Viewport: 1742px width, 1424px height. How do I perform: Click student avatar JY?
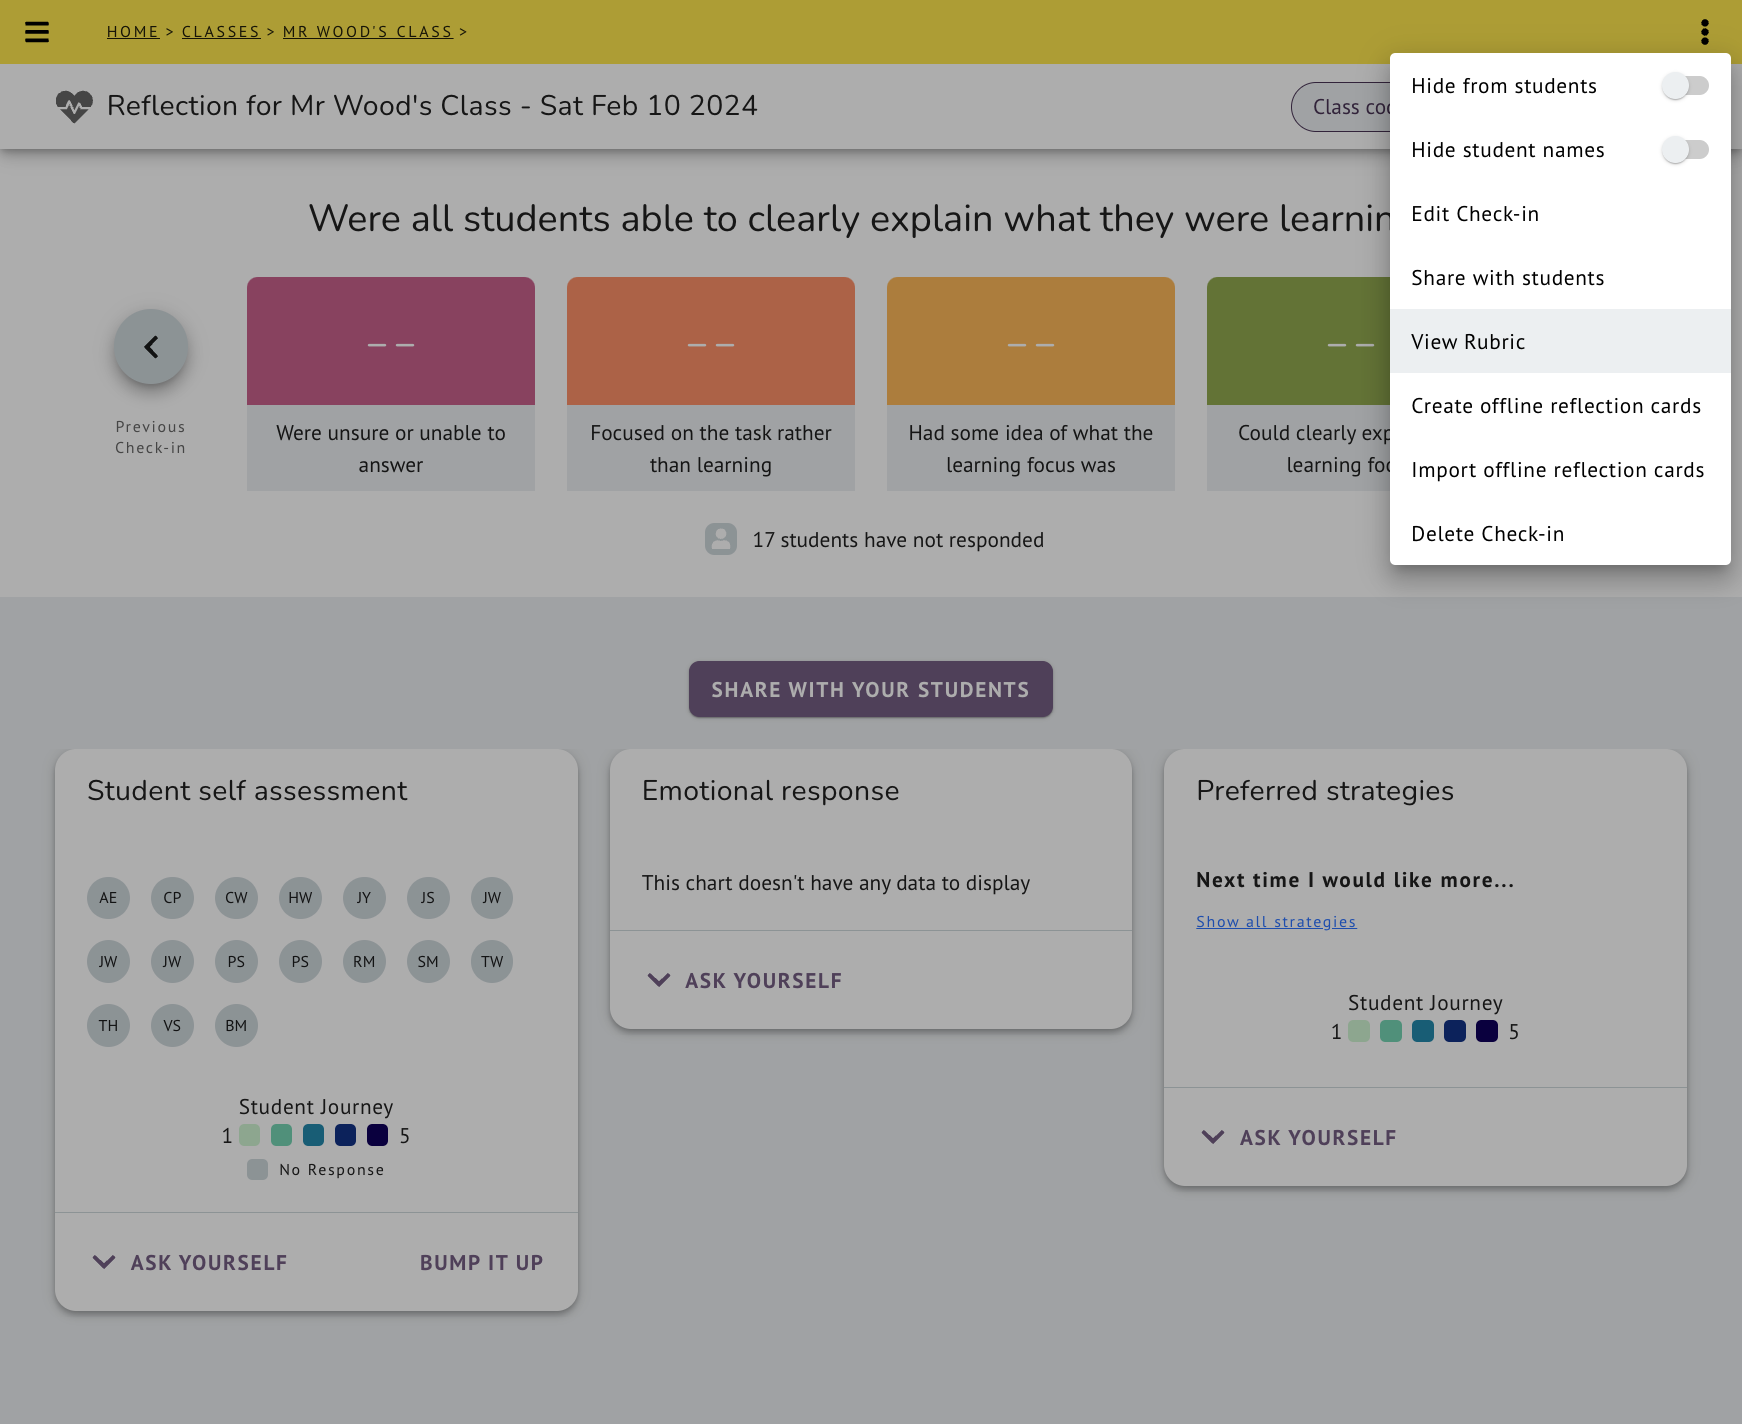364,898
